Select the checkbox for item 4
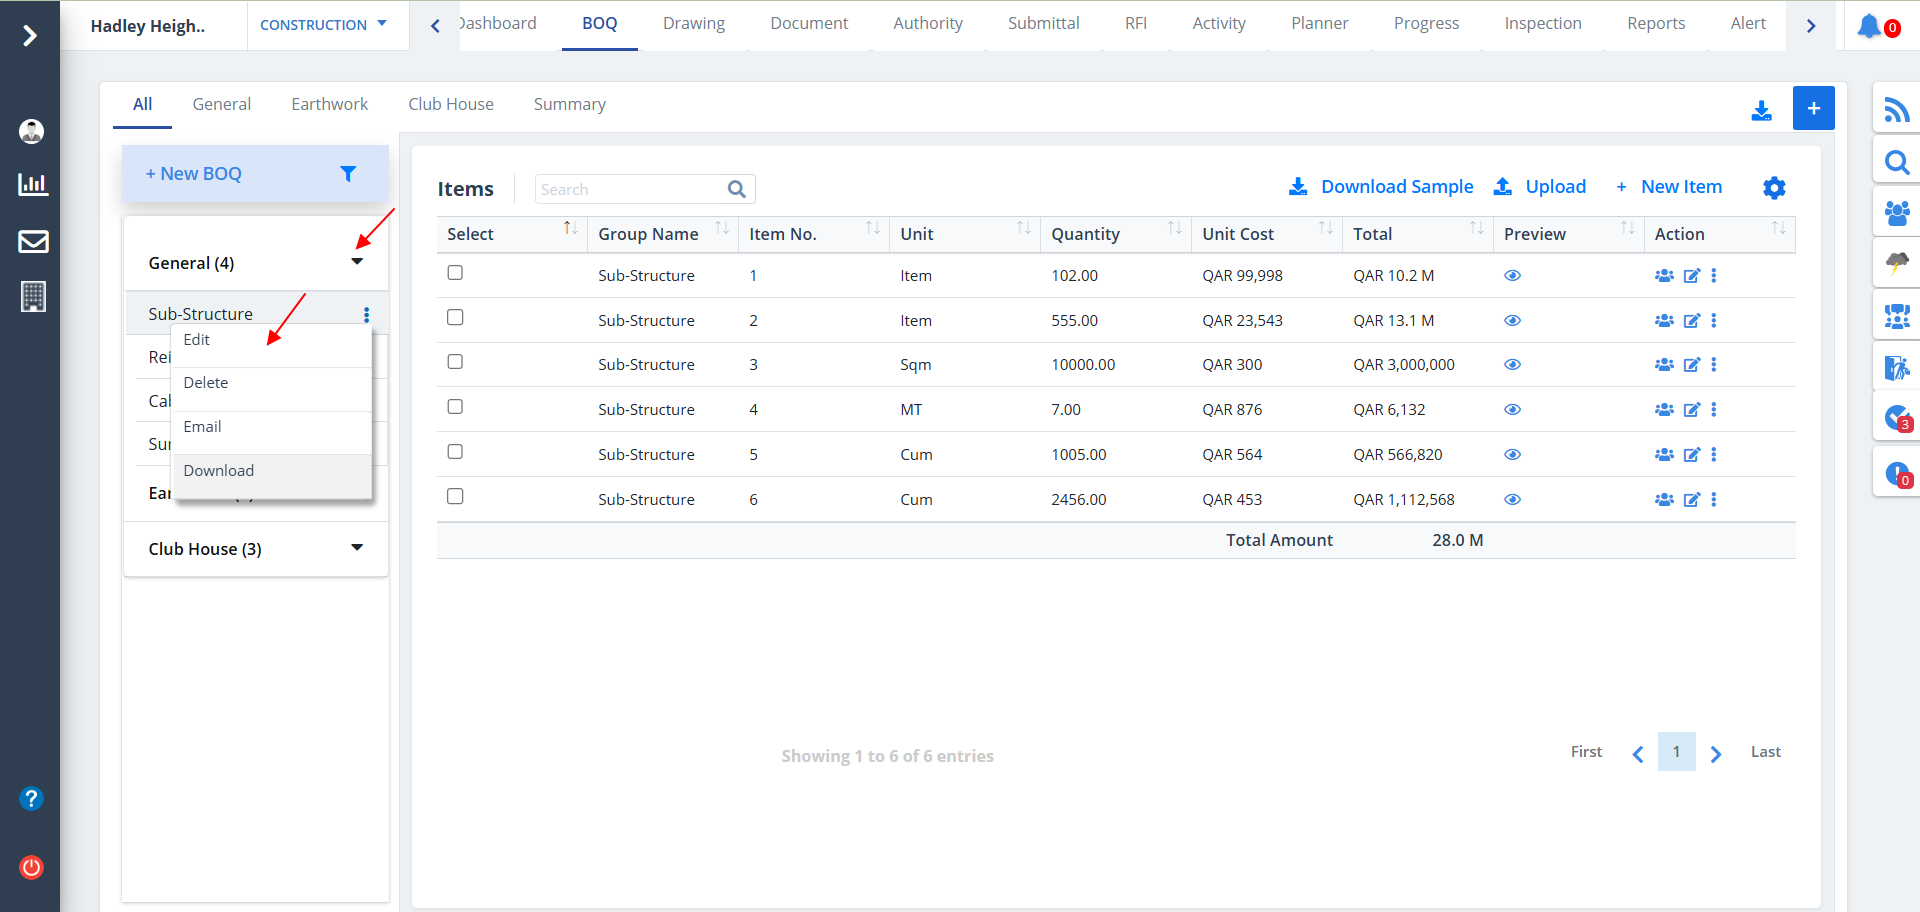 (x=455, y=407)
